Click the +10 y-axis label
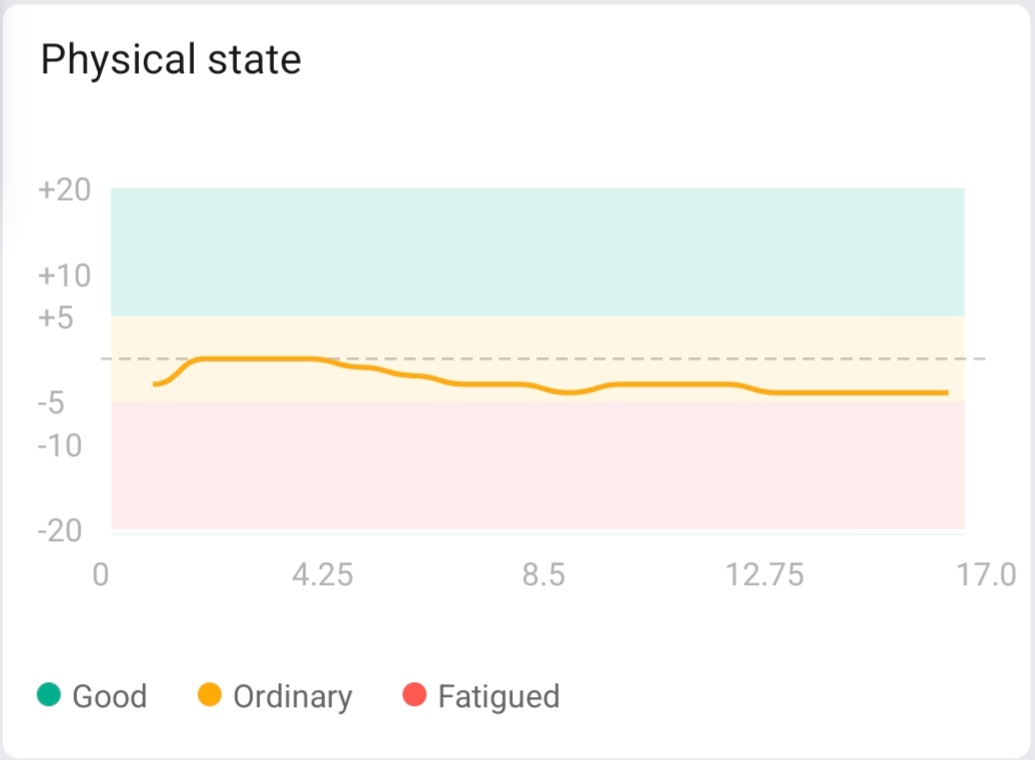This screenshot has width=1035, height=760. [x=64, y=275]
